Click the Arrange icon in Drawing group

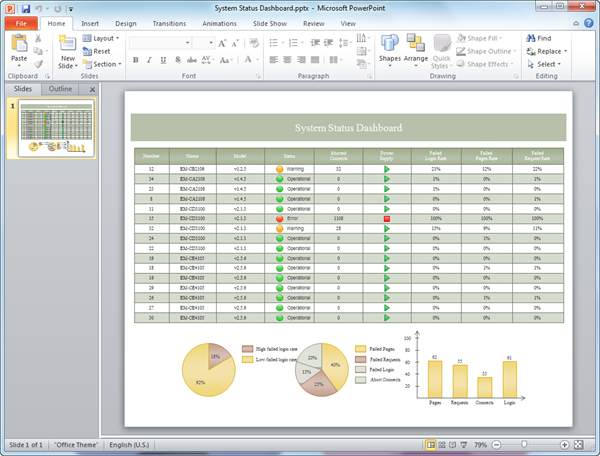(416, 44)
